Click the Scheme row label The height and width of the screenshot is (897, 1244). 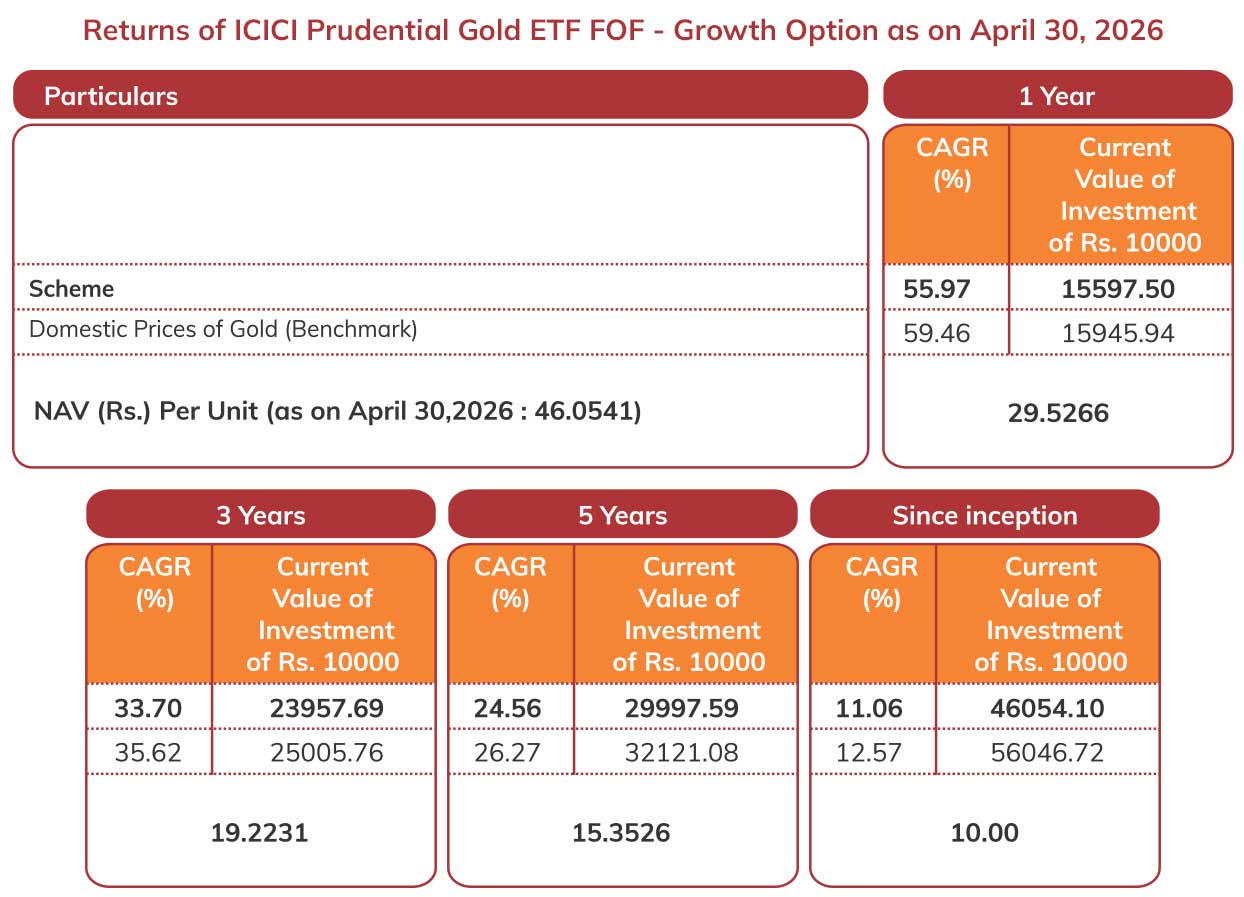(71, 289)
